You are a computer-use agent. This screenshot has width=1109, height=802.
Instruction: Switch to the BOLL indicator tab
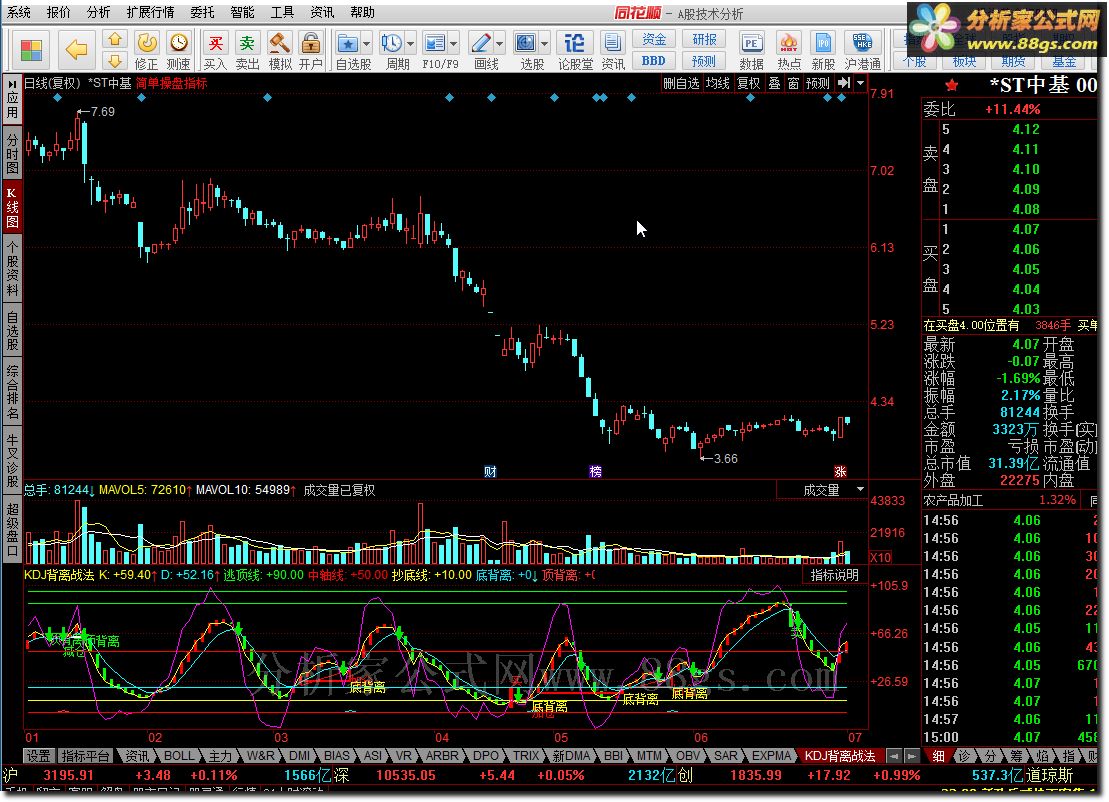click(179, 755)
